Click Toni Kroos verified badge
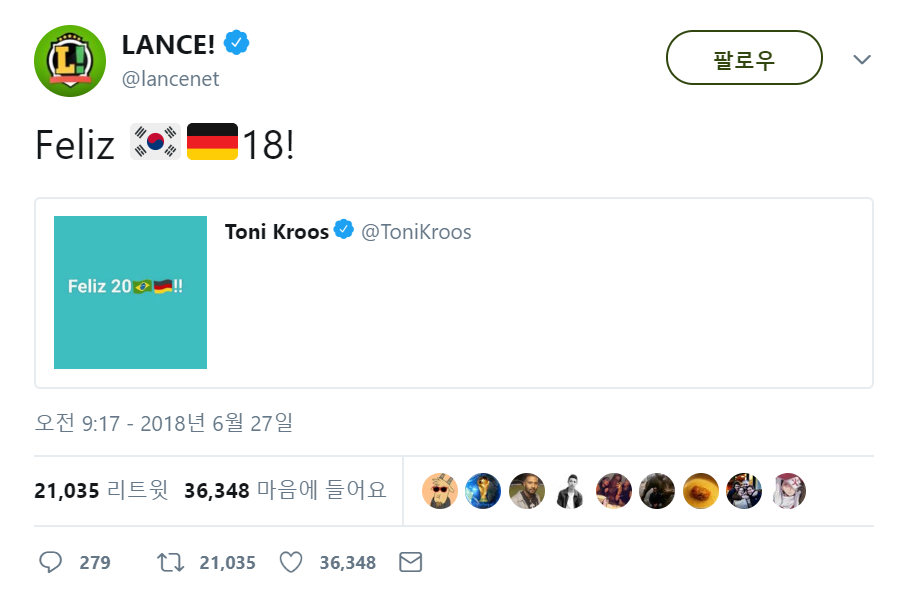Viewport: 905px width, 606px height. (343, 231)
